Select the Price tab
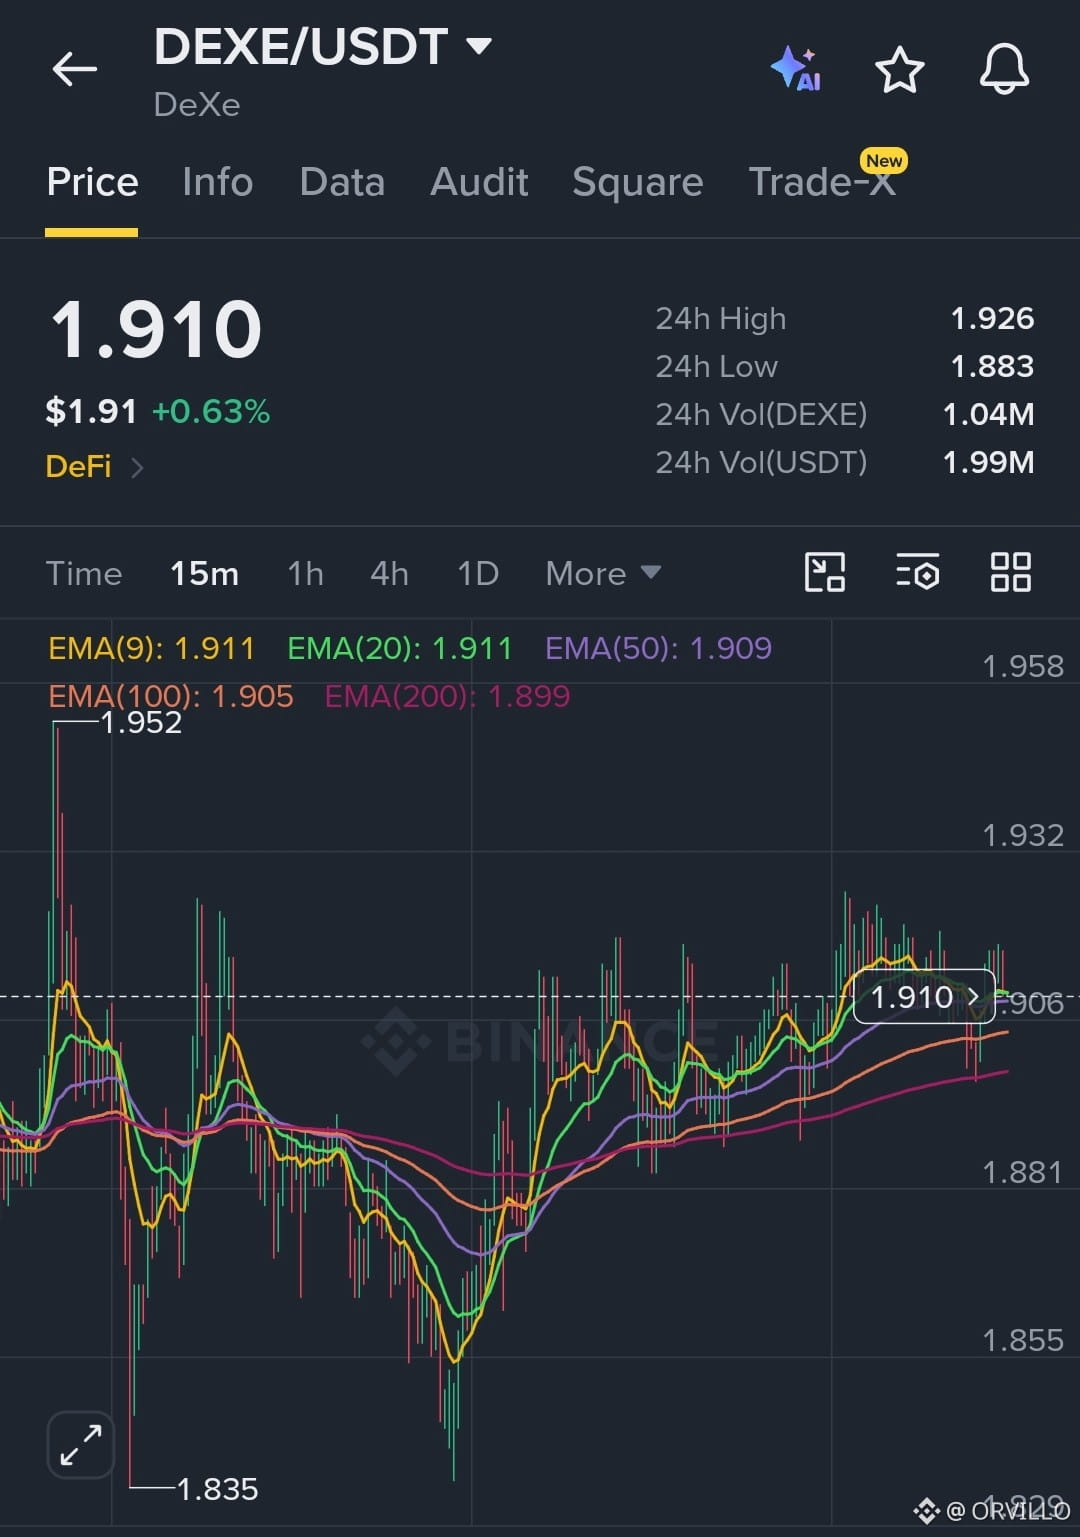This screenshot has height=1537, width=1080. [92, 182]
